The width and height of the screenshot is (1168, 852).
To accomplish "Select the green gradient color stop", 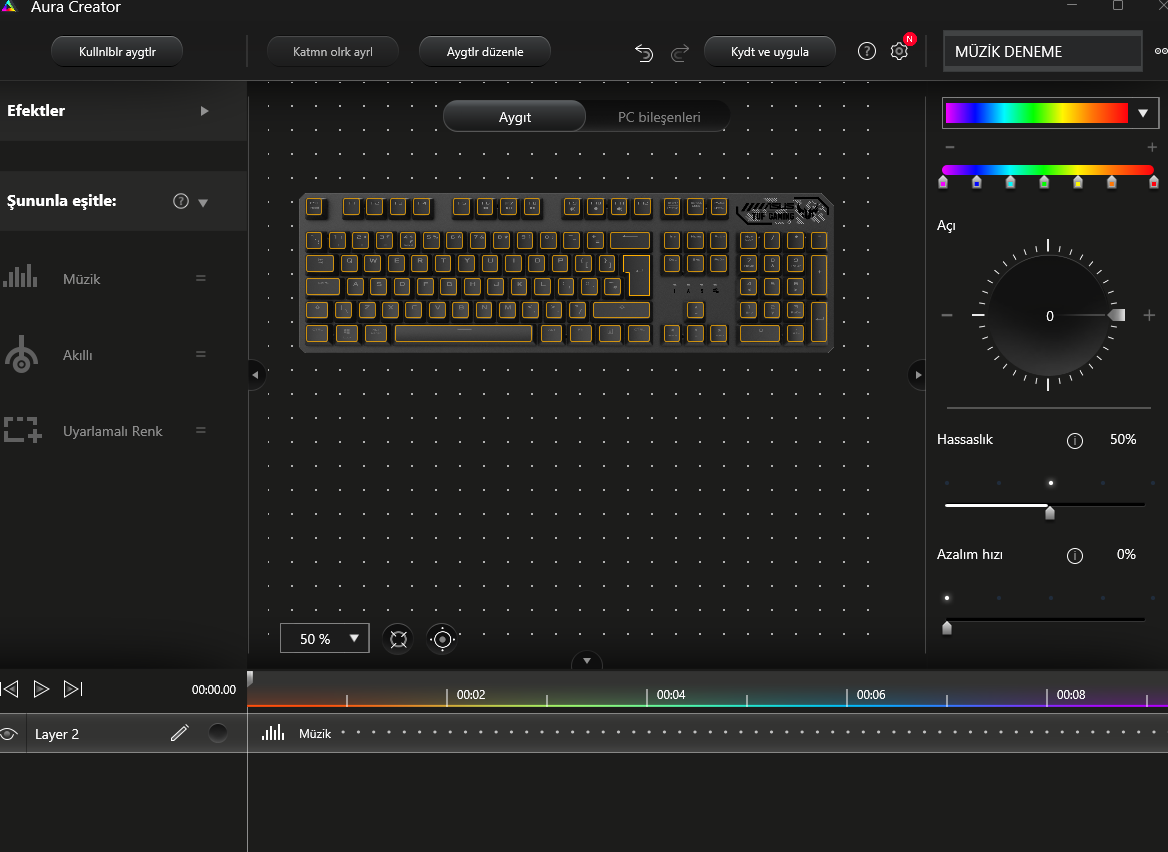I will (x=1044, y=182).
